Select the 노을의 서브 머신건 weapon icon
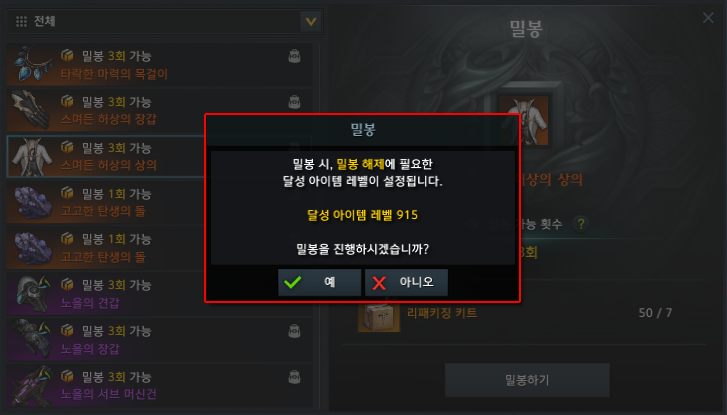The height and width of the screenshot is (415, 727). point(32,385)
